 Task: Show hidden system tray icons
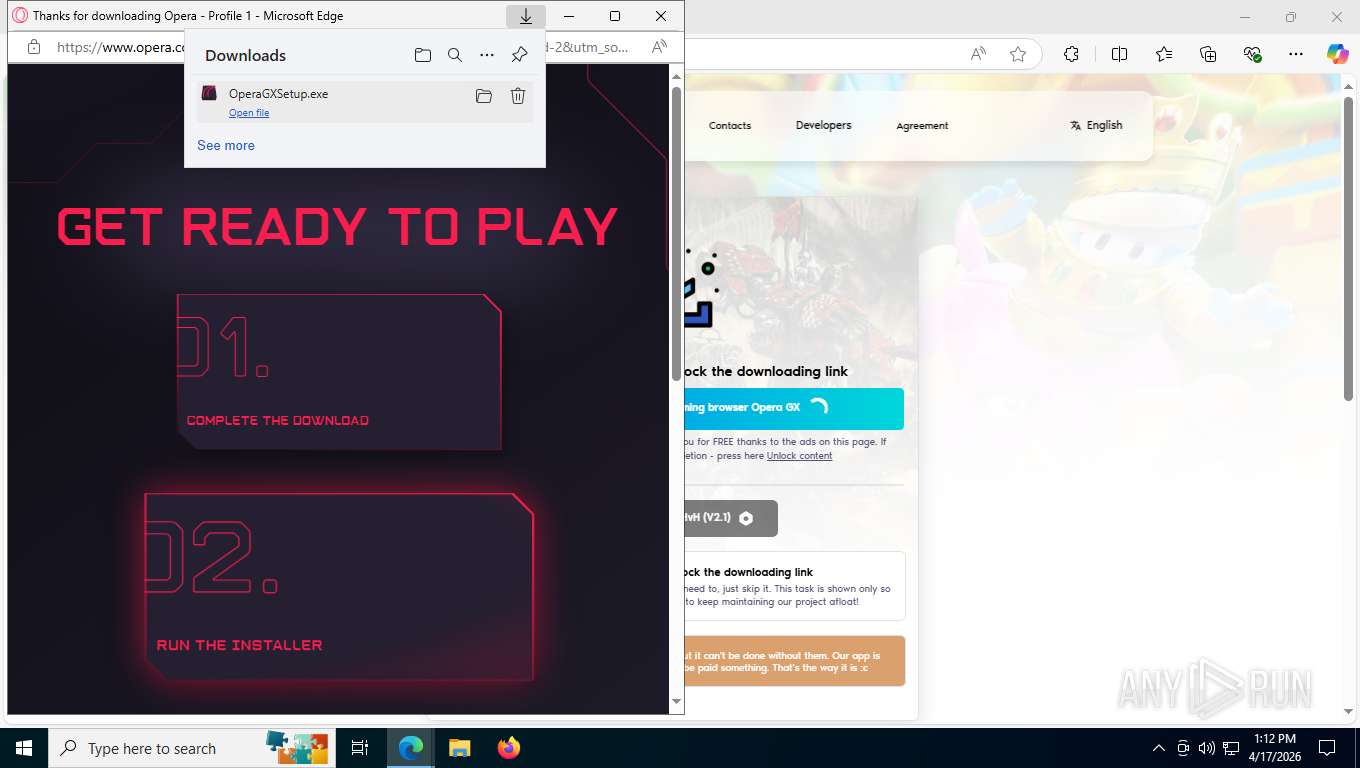pos(1159,748)
